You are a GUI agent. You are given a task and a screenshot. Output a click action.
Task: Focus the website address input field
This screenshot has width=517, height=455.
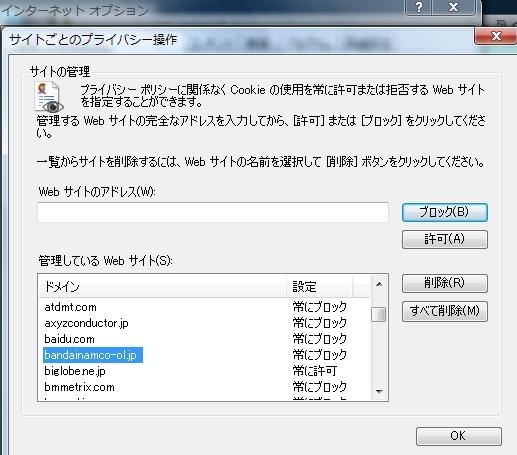pyautogui.click(x=213, y=212)
